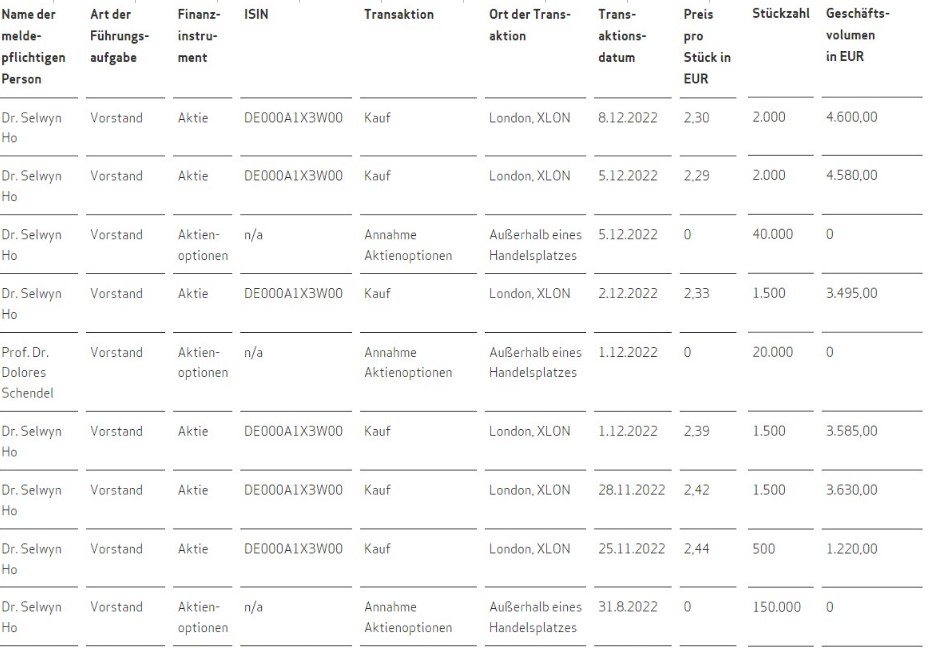Select the Stückzahl column header
The image size is (928, 649).
click(780, 15)
